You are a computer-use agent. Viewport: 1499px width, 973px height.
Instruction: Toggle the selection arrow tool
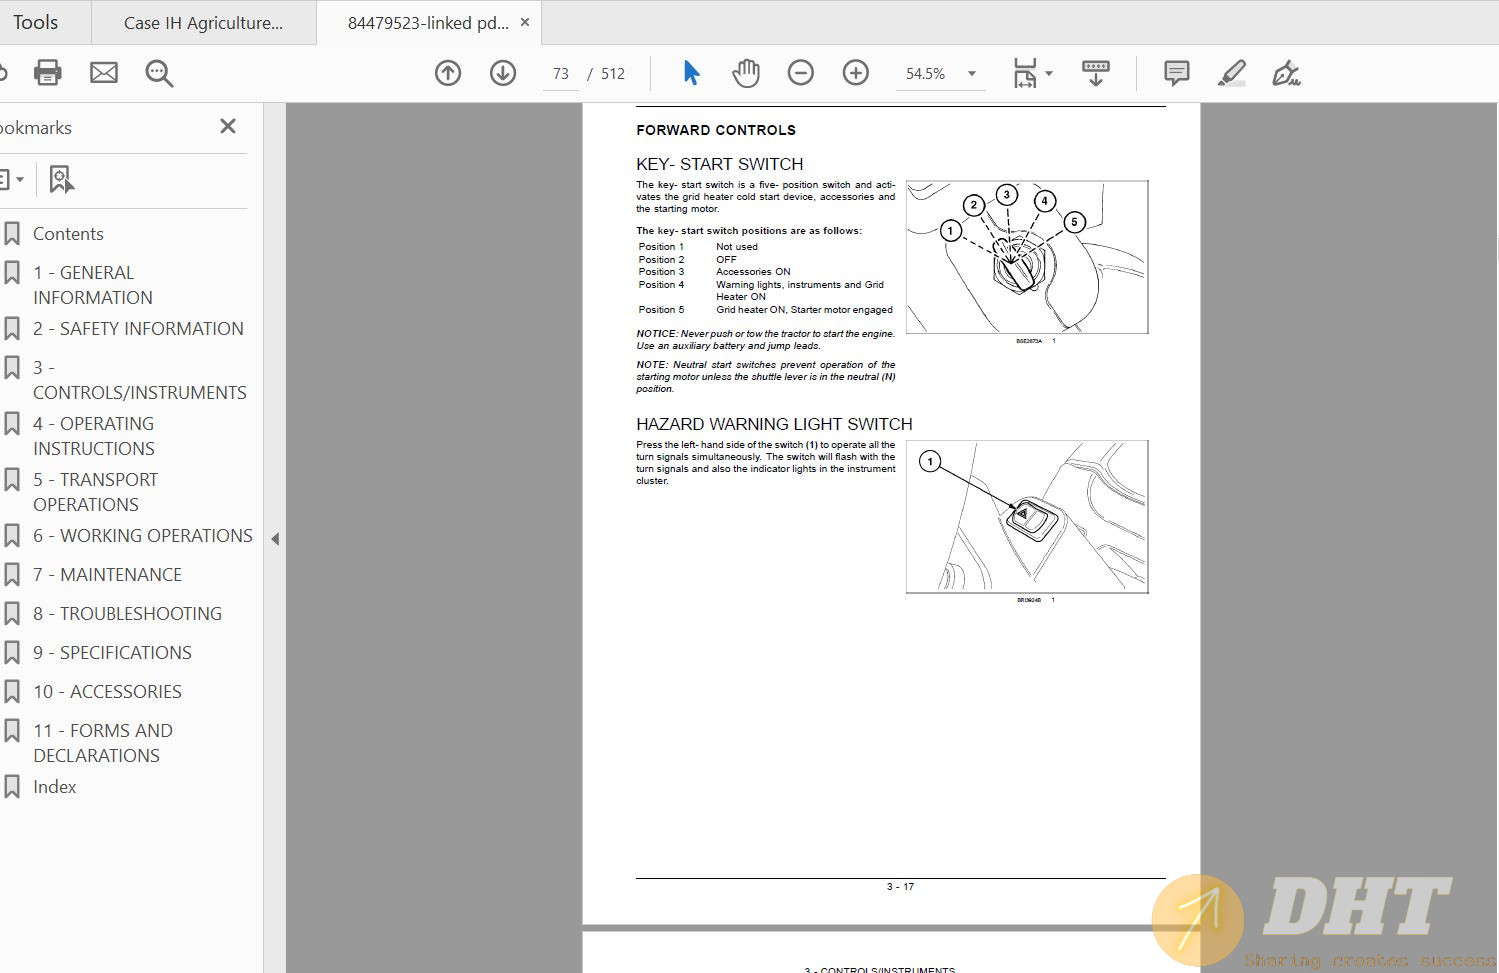coord(691,73)
